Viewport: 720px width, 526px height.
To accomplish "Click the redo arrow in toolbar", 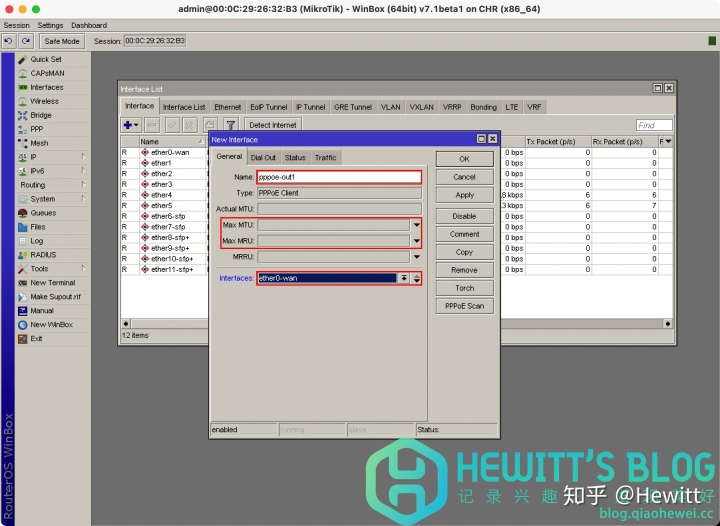I will tap(26, 41).
